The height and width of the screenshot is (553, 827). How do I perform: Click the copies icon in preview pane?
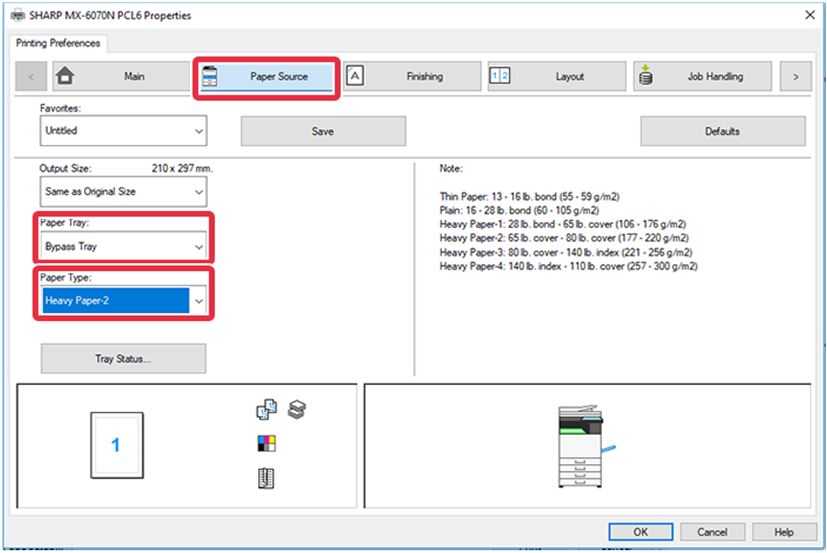265,409
